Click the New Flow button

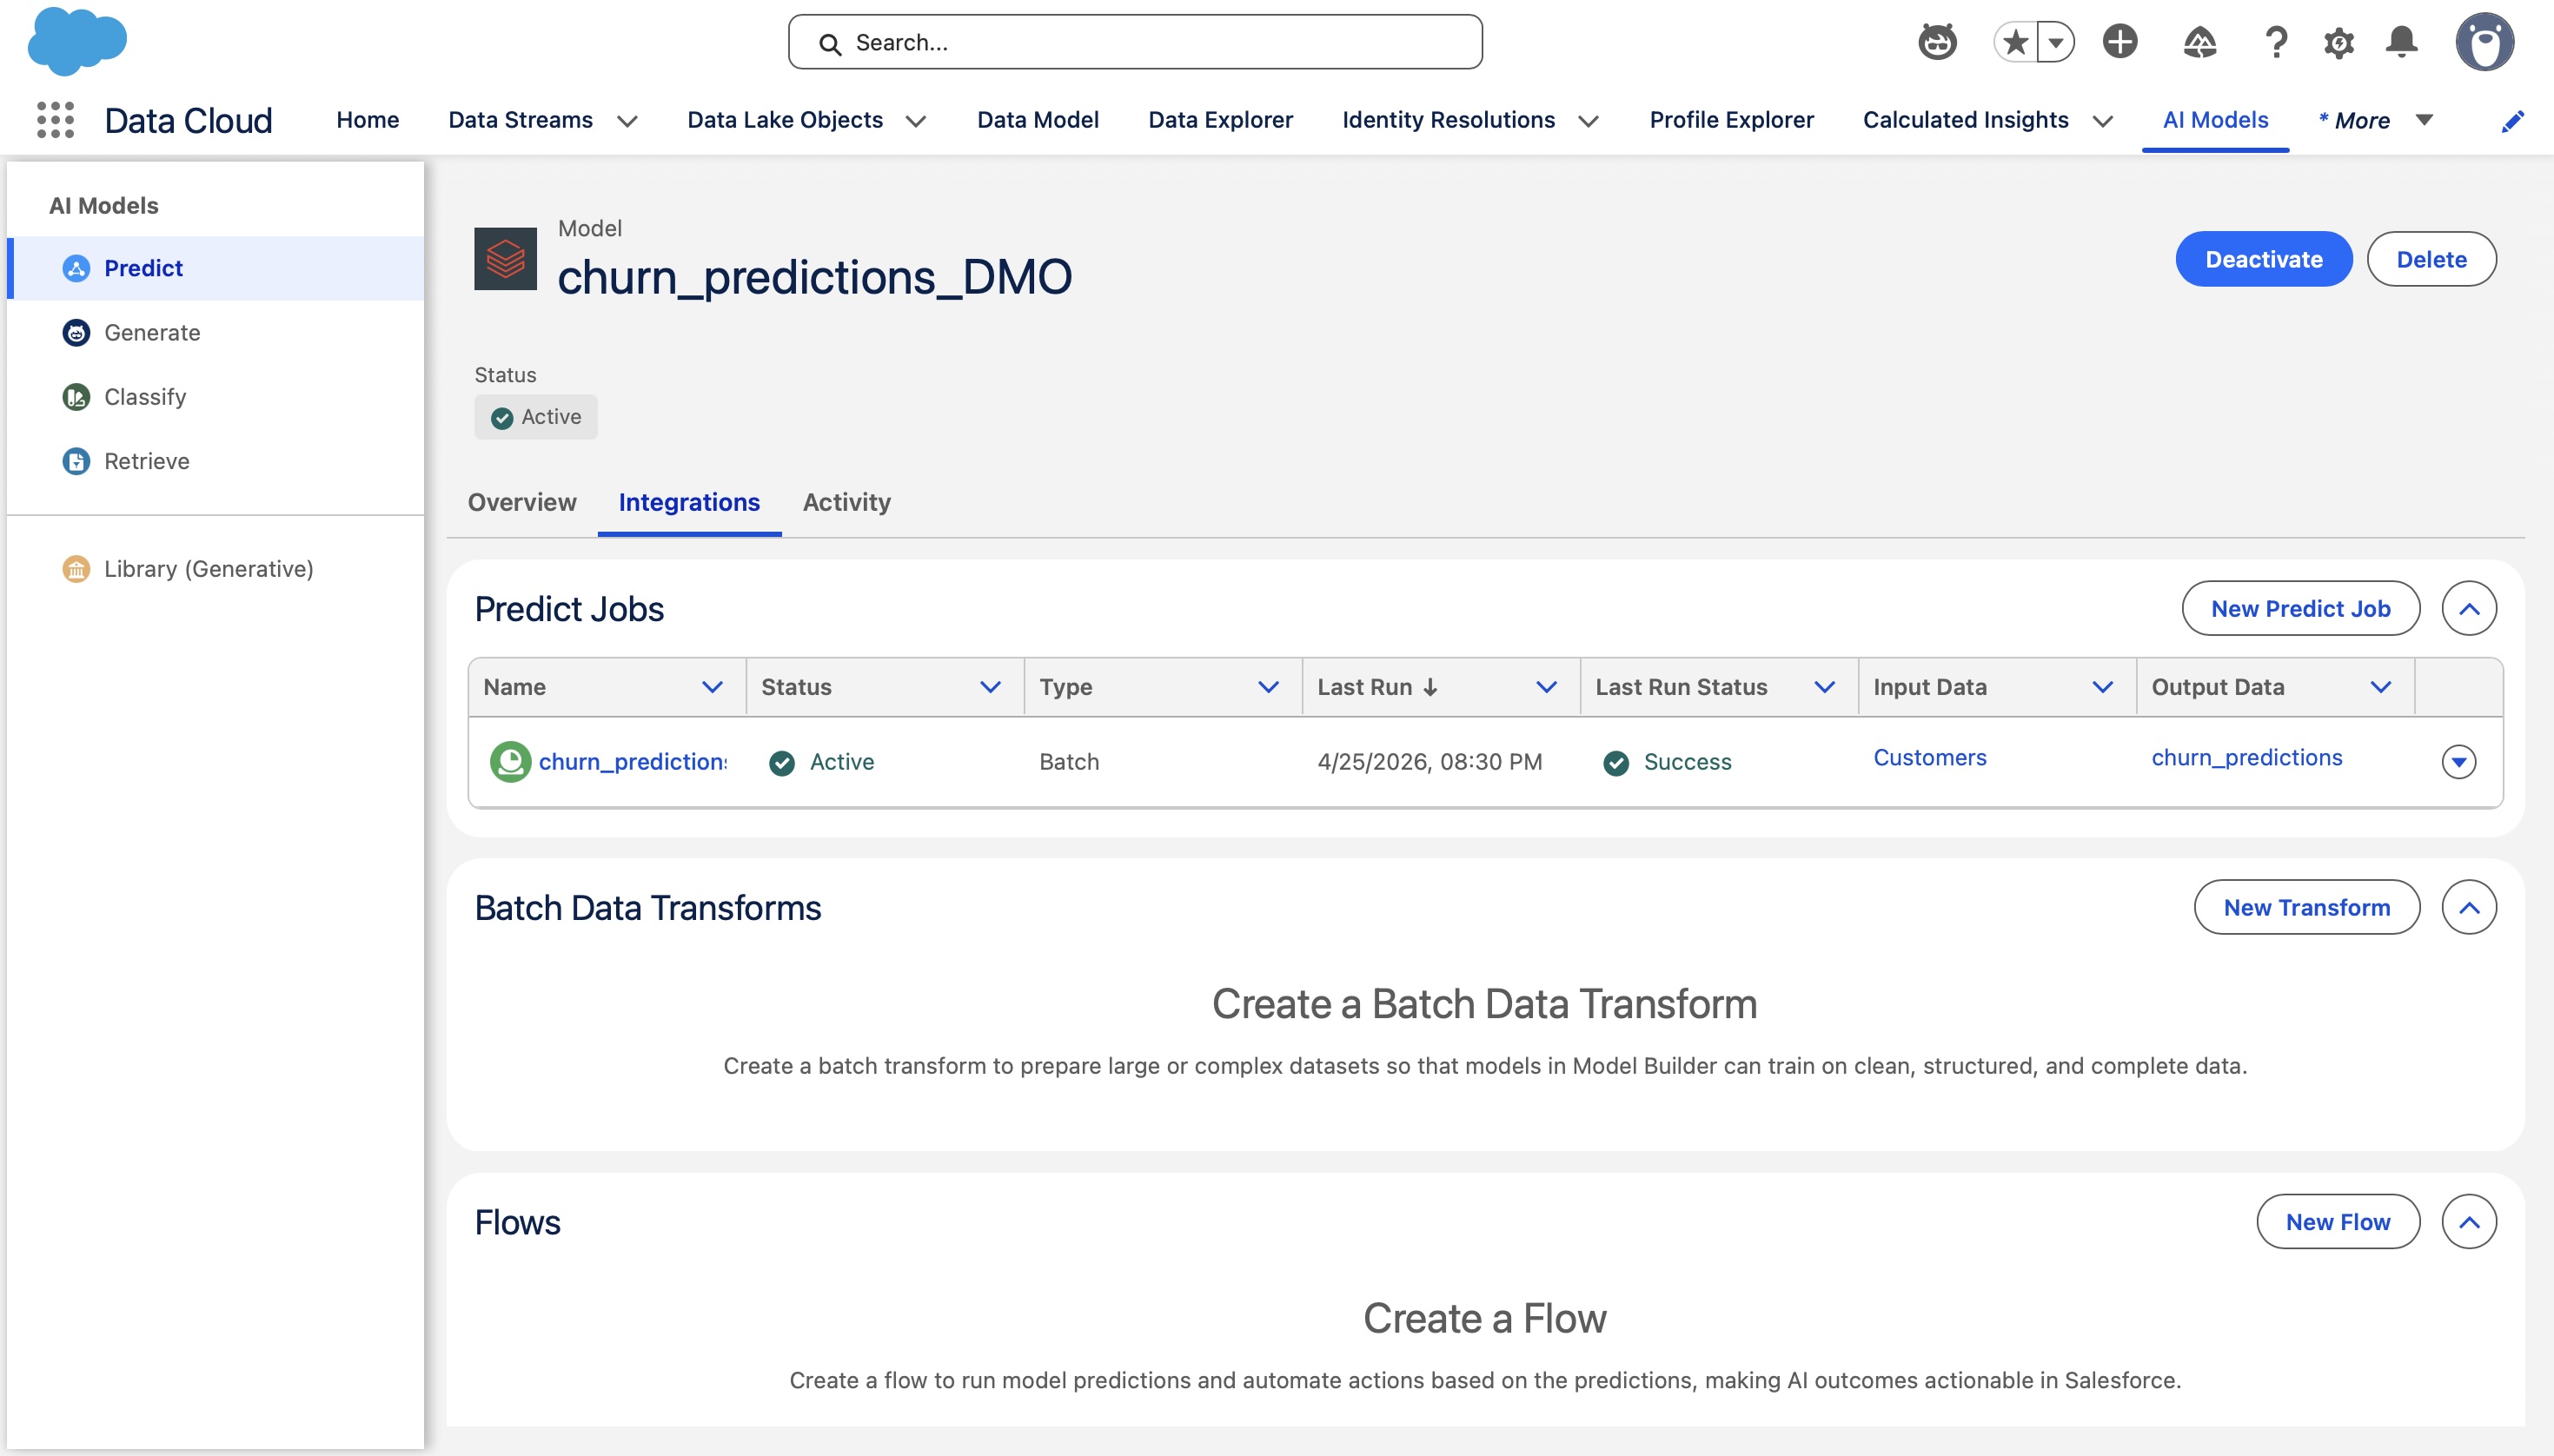[x=2338, y=1222]
